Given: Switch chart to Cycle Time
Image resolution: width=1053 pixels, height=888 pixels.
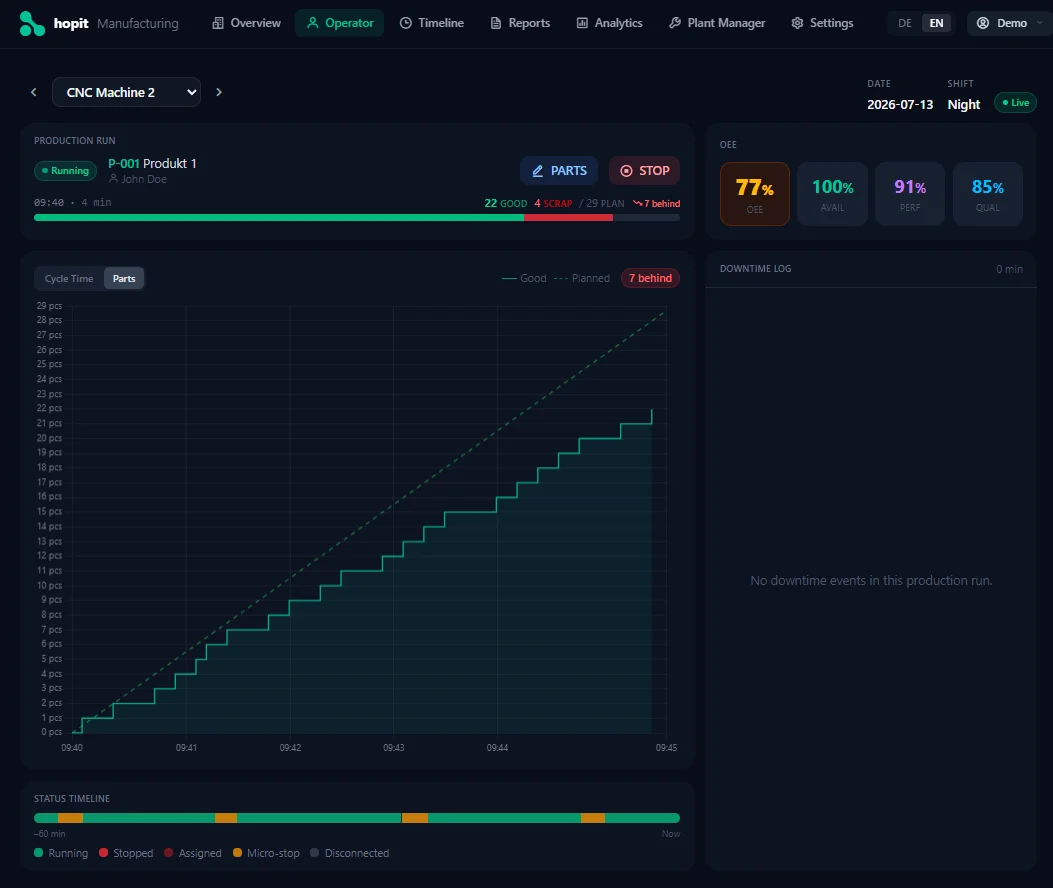Looking at the screenshot, I should [x=69, y=279].
